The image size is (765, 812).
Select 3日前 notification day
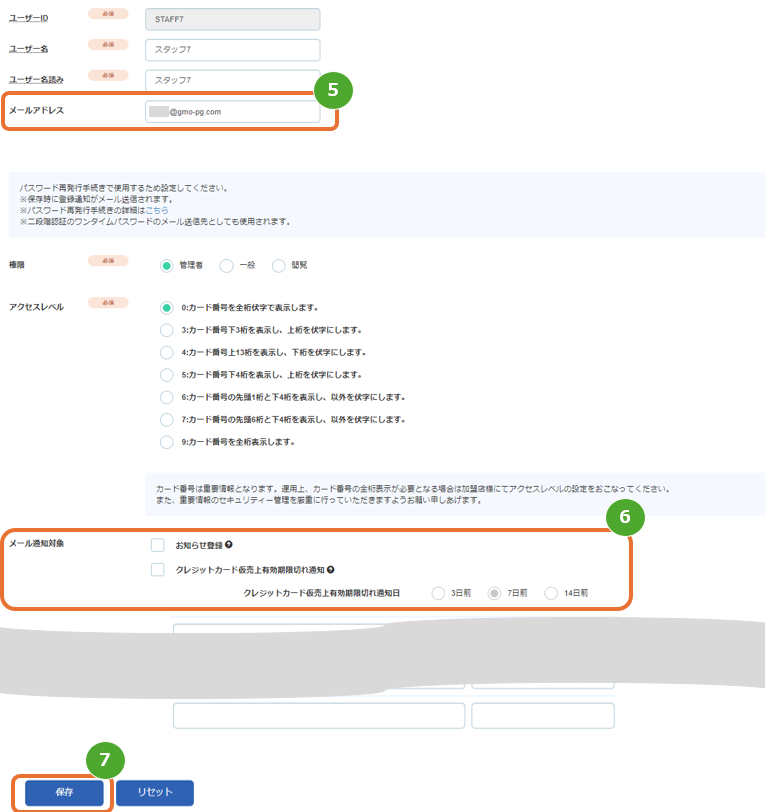438,593
